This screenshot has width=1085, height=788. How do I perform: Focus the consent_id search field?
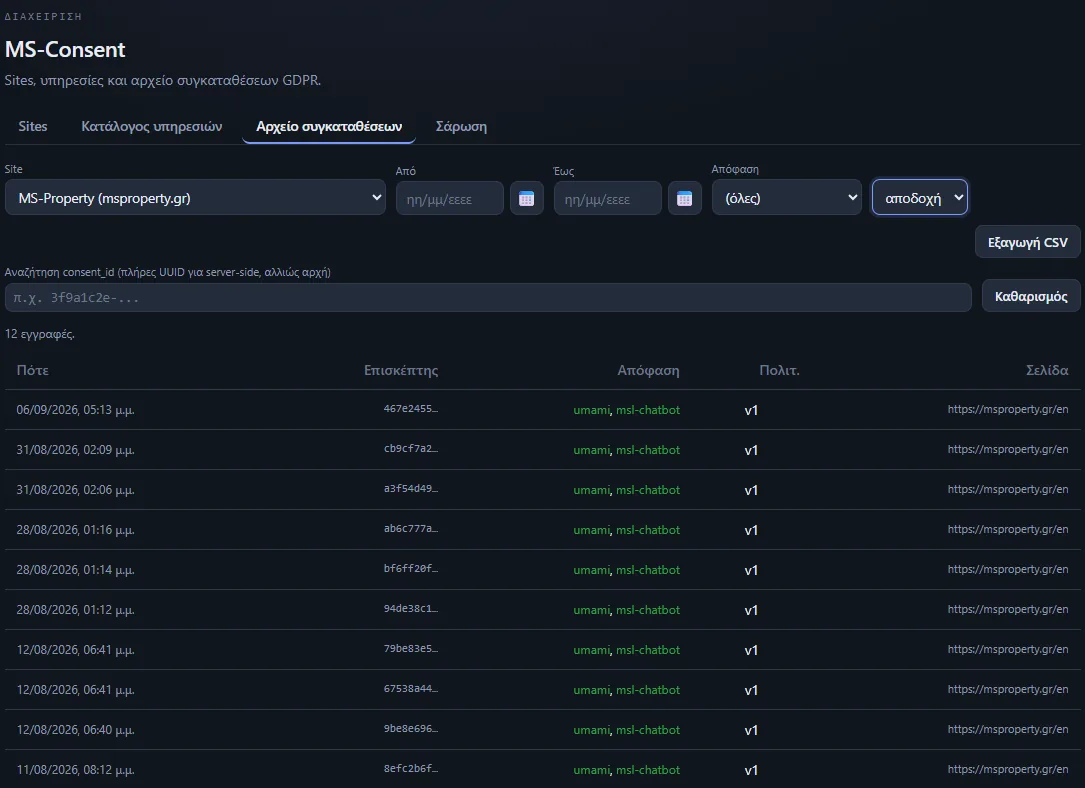point(488,297)
